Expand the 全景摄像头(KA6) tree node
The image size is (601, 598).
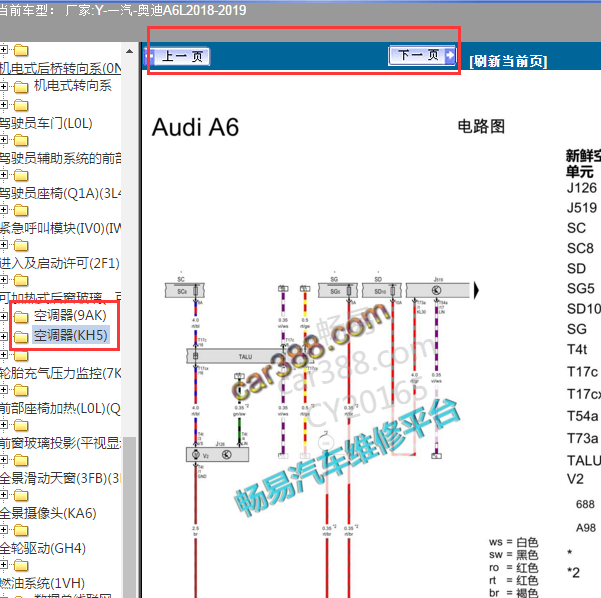[x=3, y=495]
